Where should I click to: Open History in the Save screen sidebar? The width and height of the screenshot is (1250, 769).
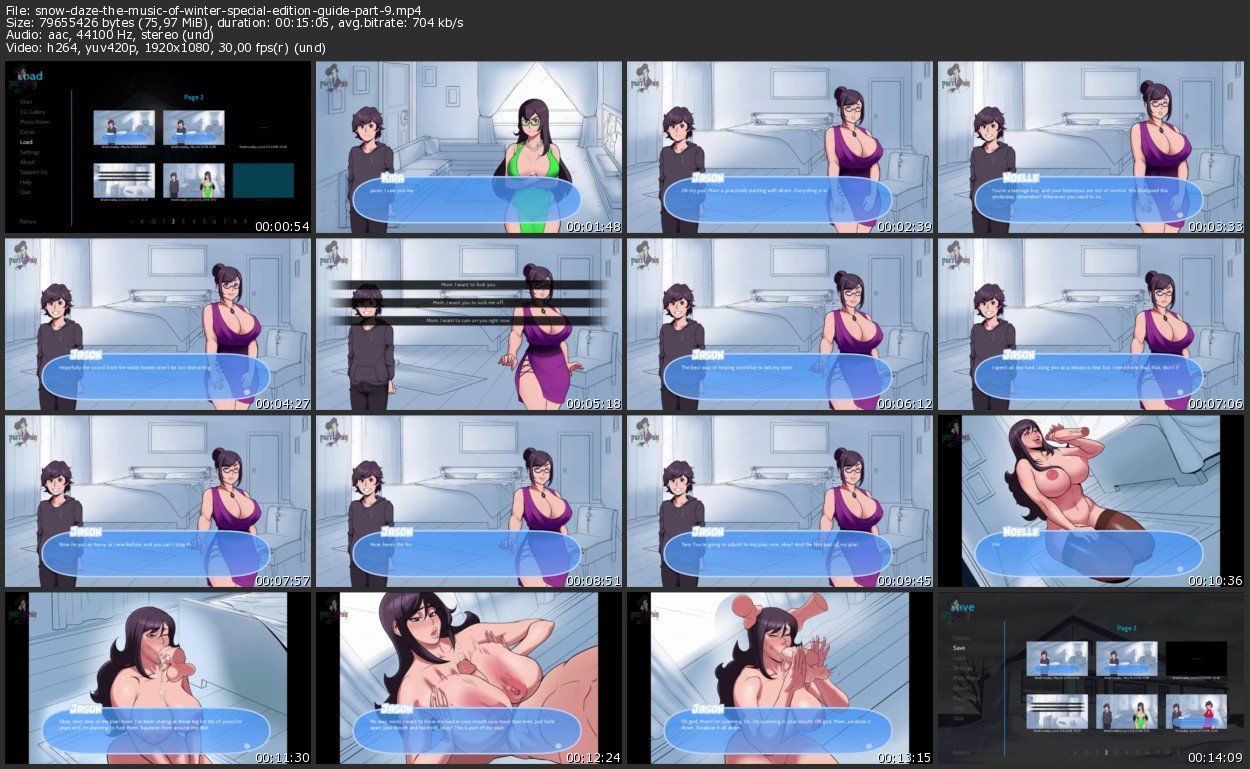(x=962, y=638)
